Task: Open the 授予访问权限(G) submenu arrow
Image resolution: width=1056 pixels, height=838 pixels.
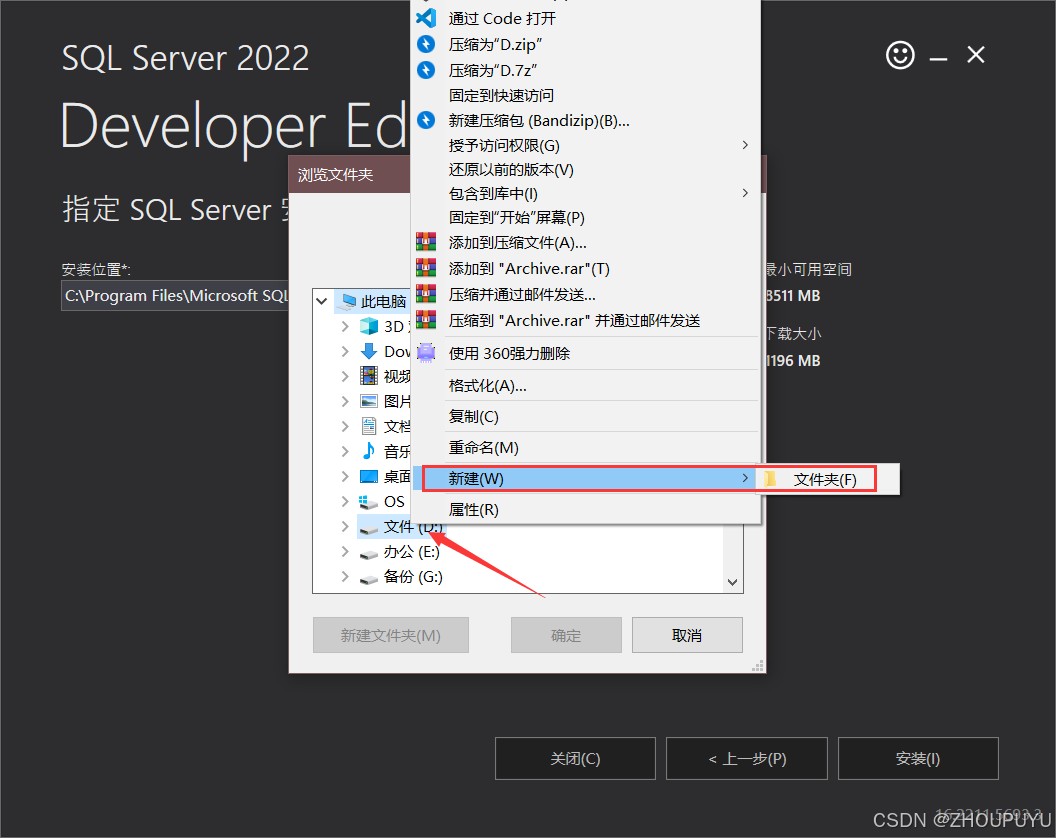Action: click(x=745, y=146)
